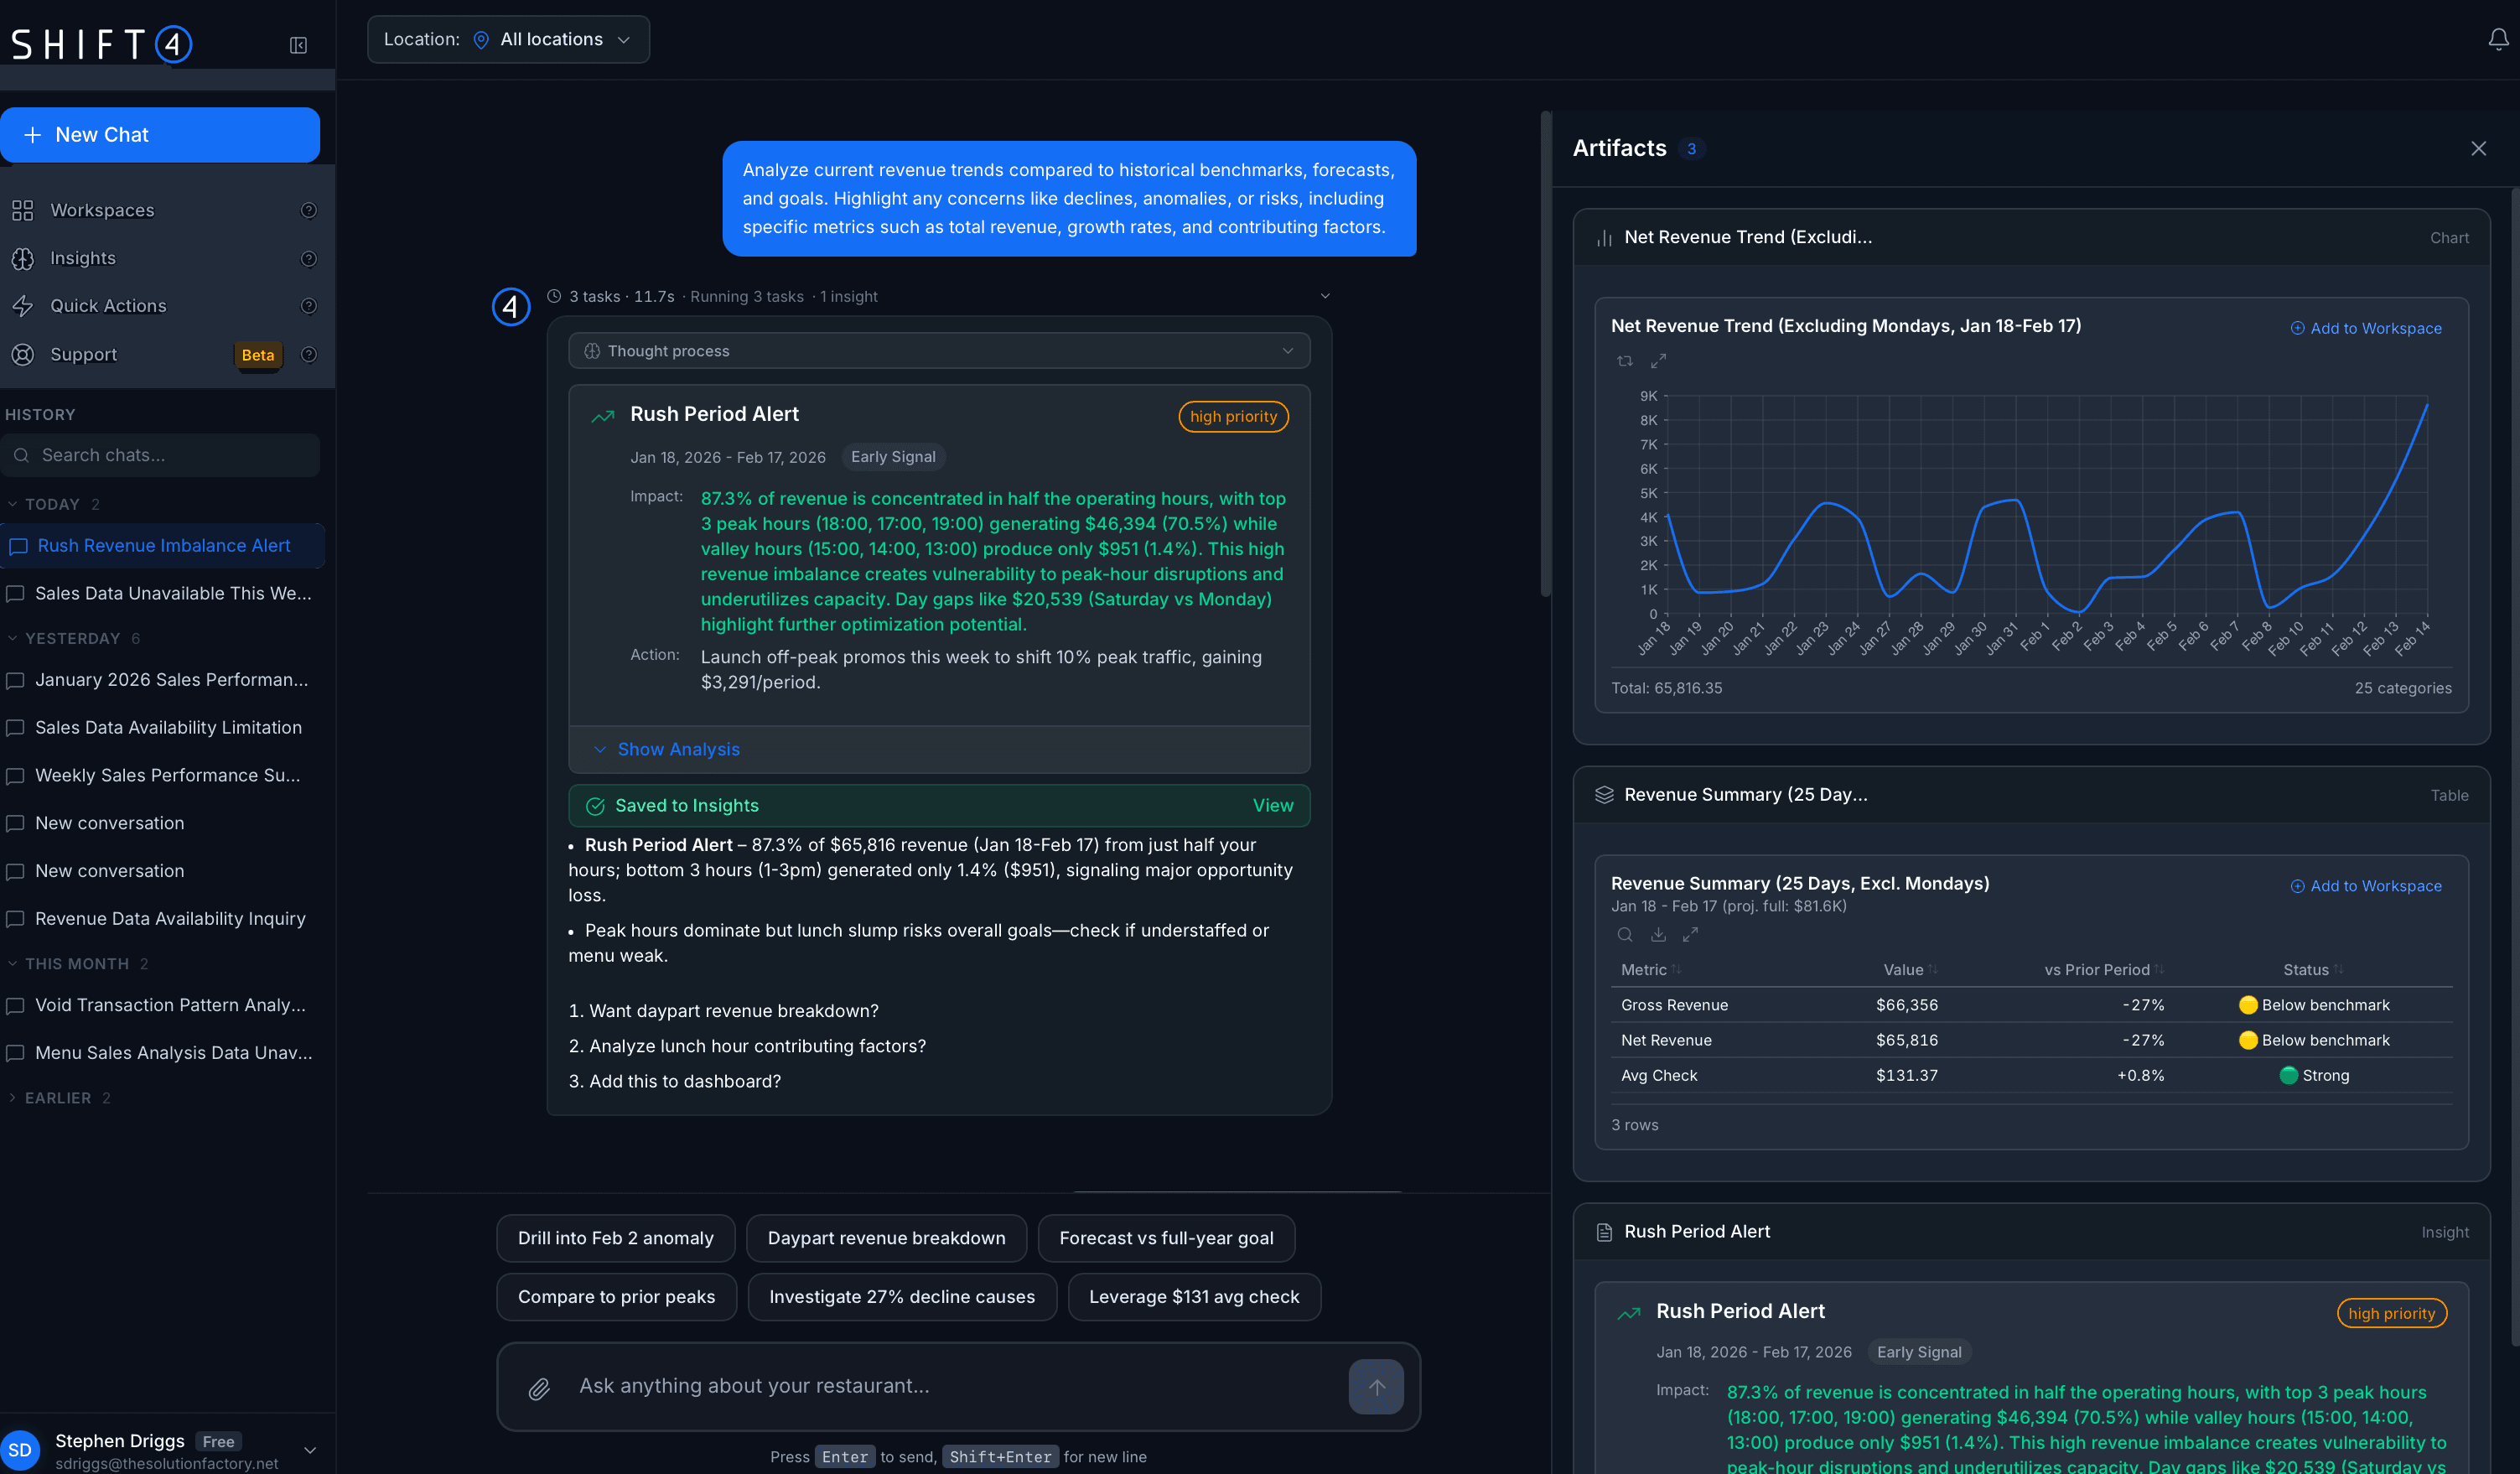Screen dimensions: 2520x1474
Task: Open Weekly Sales Performance Summary chat
Action: [x=162, y=776]
